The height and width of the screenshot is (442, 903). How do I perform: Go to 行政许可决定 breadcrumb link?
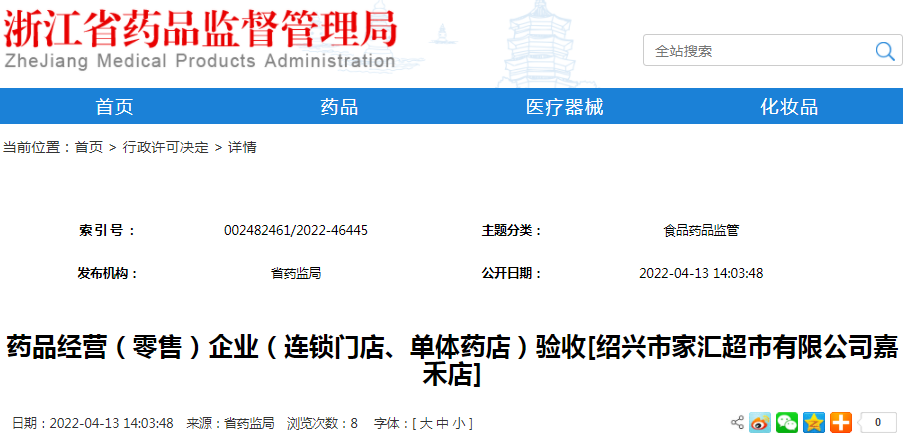tap(165, 147)
